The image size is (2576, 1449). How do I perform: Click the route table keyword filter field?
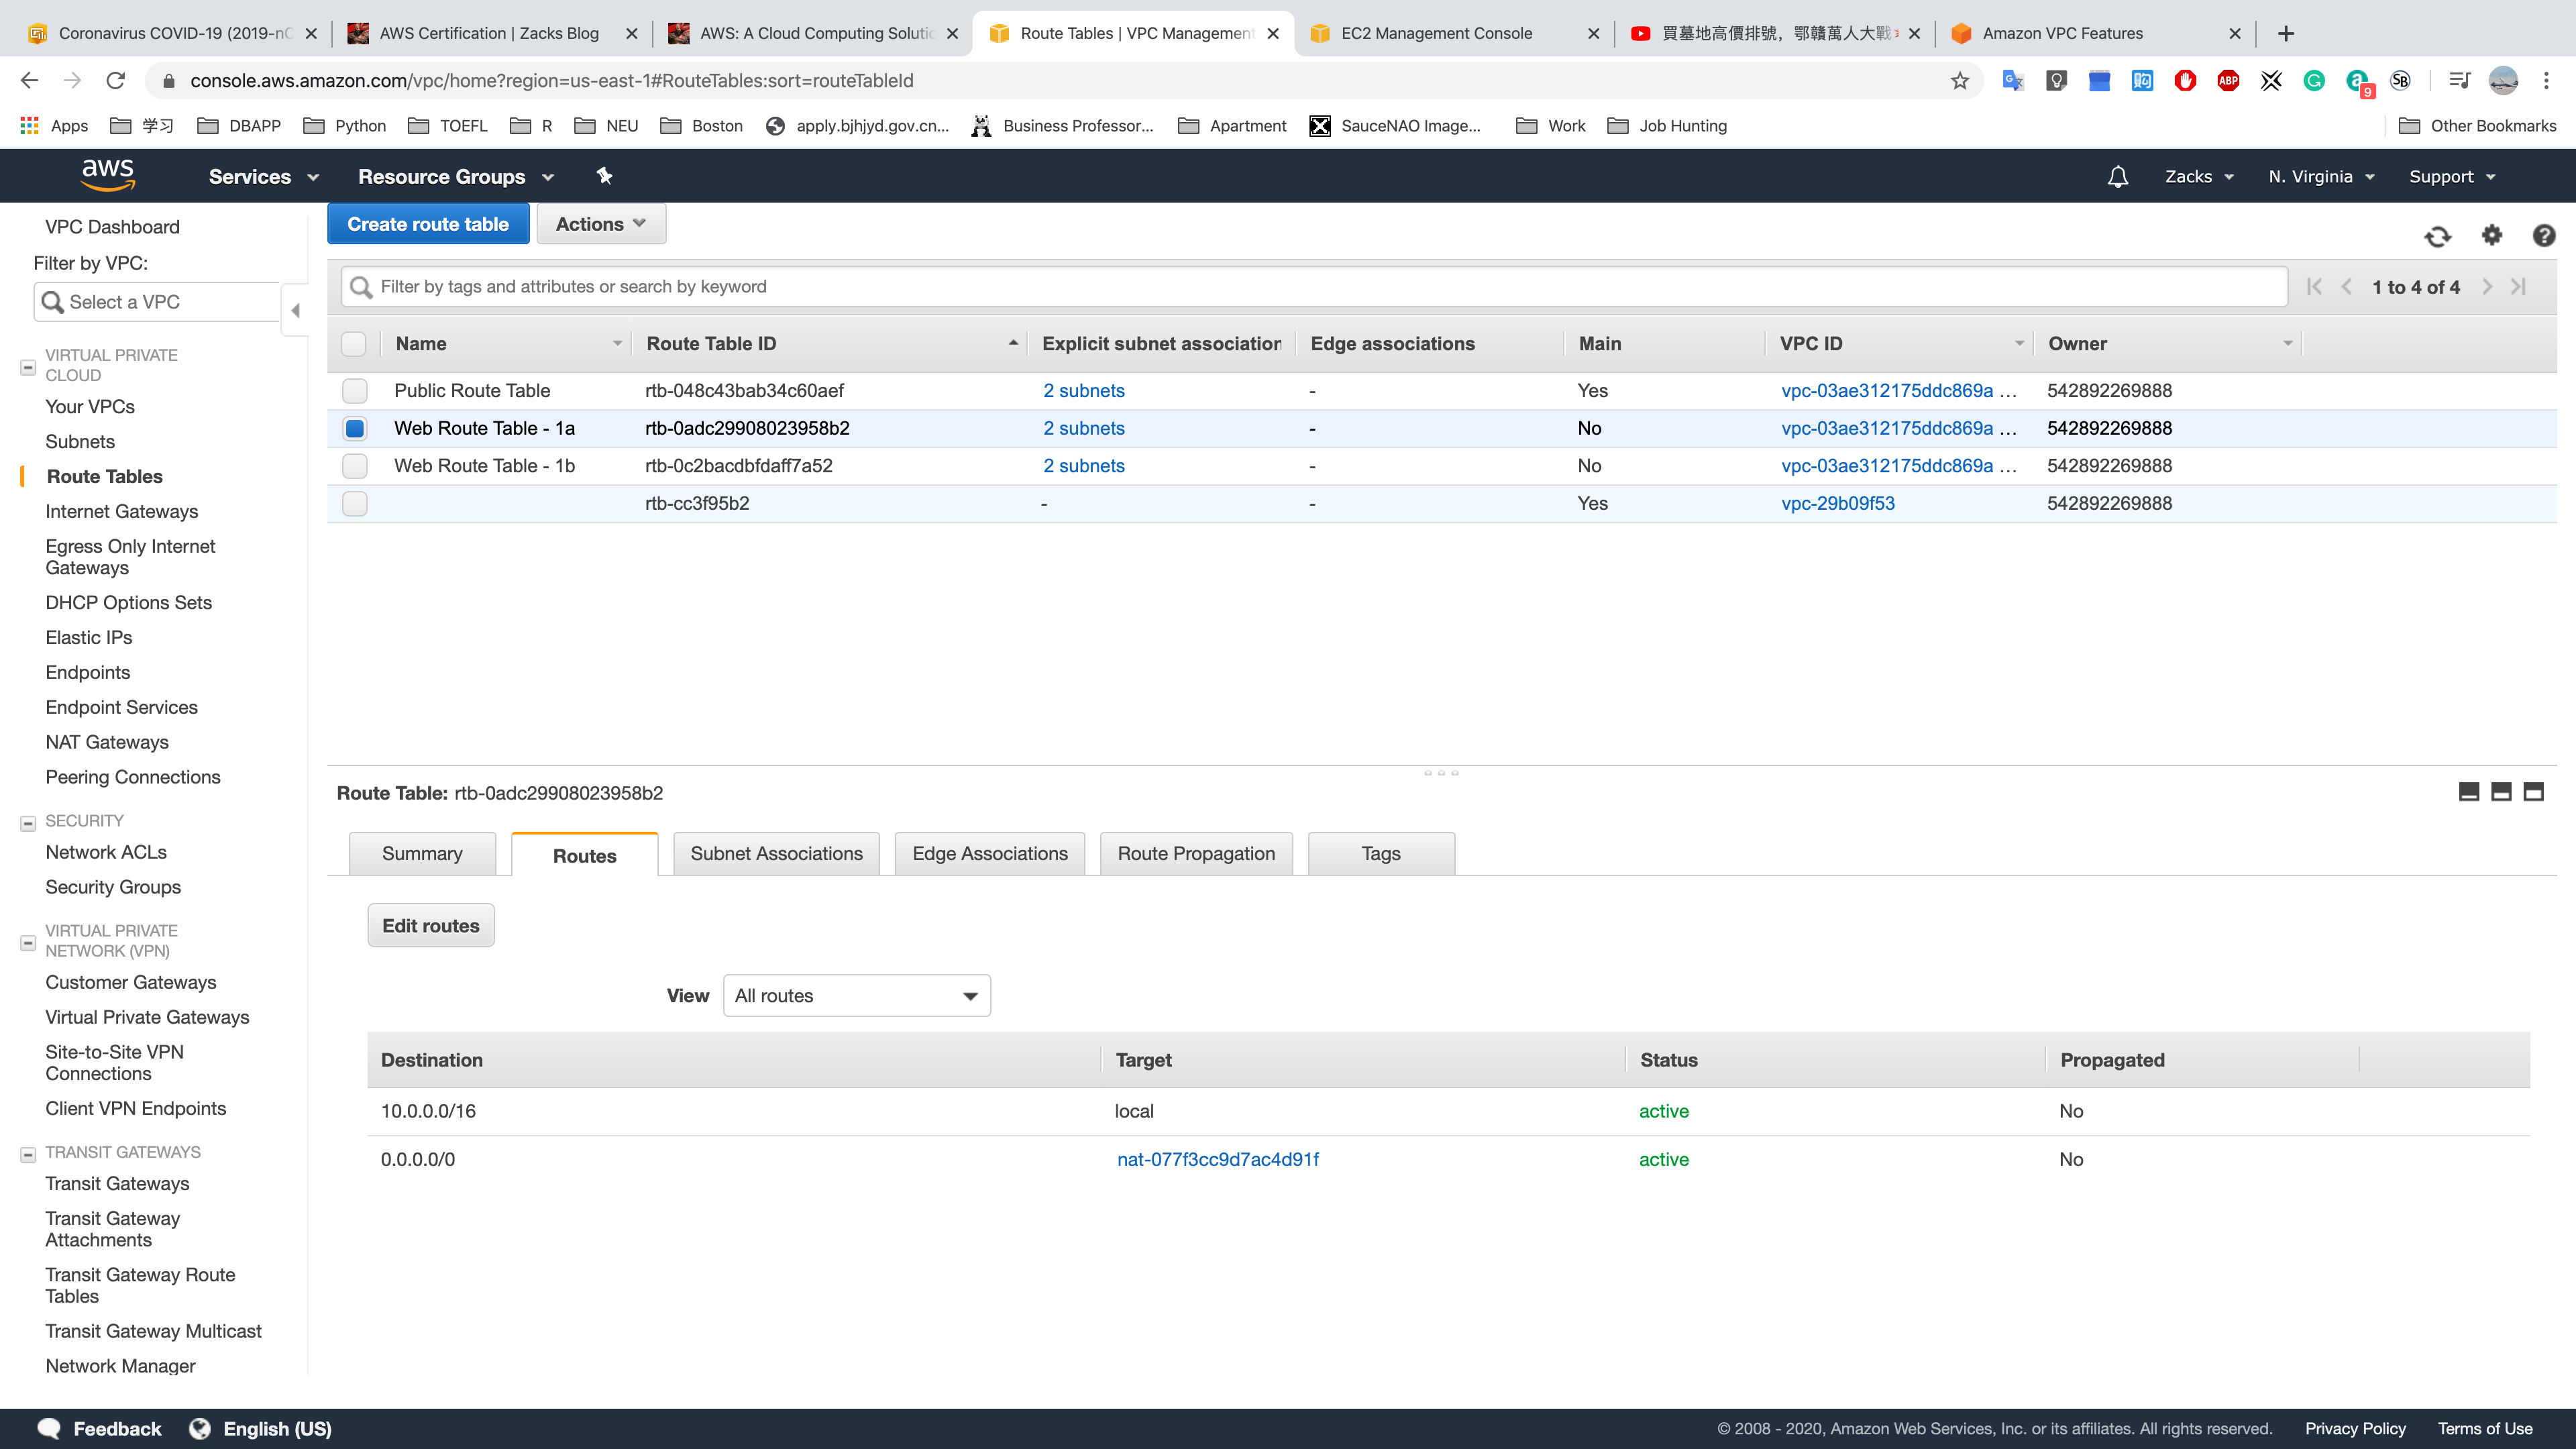[x=1320, y=287]
